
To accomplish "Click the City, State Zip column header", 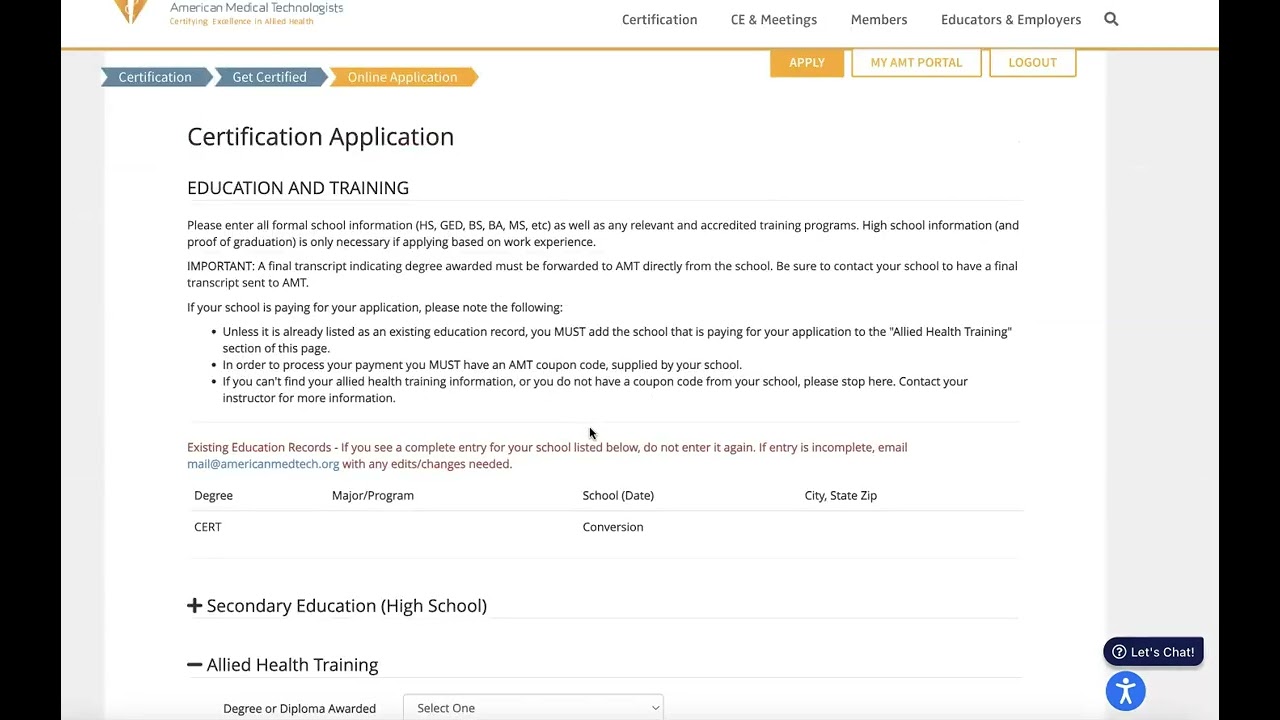I will [x=841, y=495].
